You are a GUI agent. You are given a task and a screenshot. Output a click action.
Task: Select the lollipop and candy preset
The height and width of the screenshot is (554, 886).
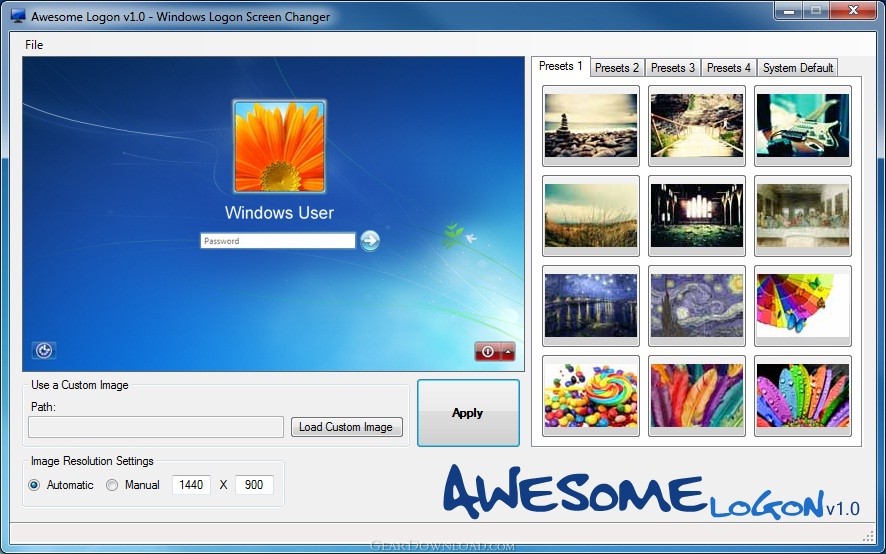[591, 396]
